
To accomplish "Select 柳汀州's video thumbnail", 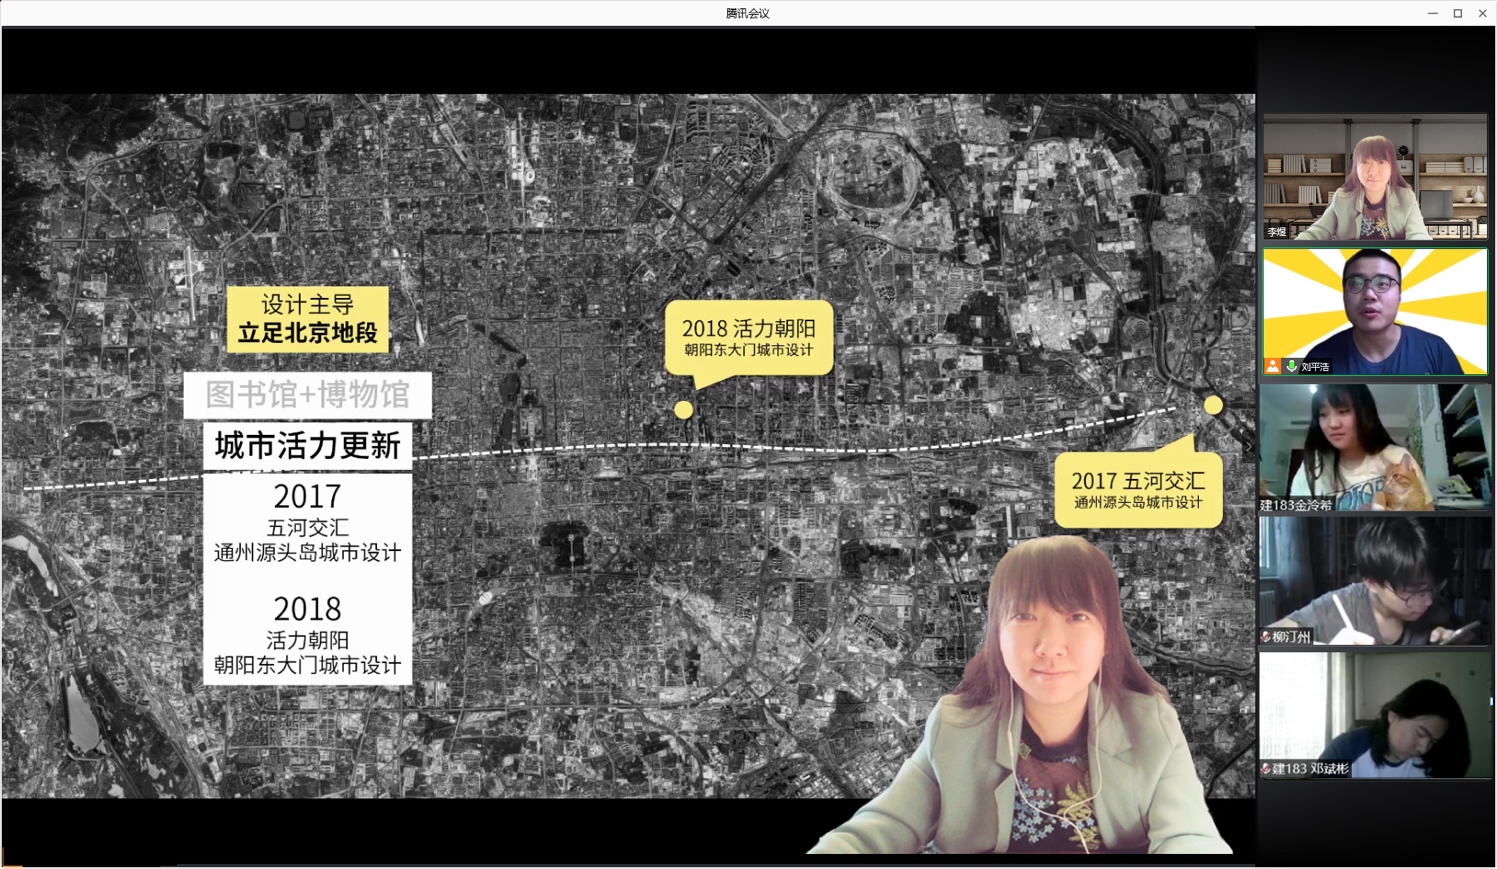I will (x=1375, y=581).
